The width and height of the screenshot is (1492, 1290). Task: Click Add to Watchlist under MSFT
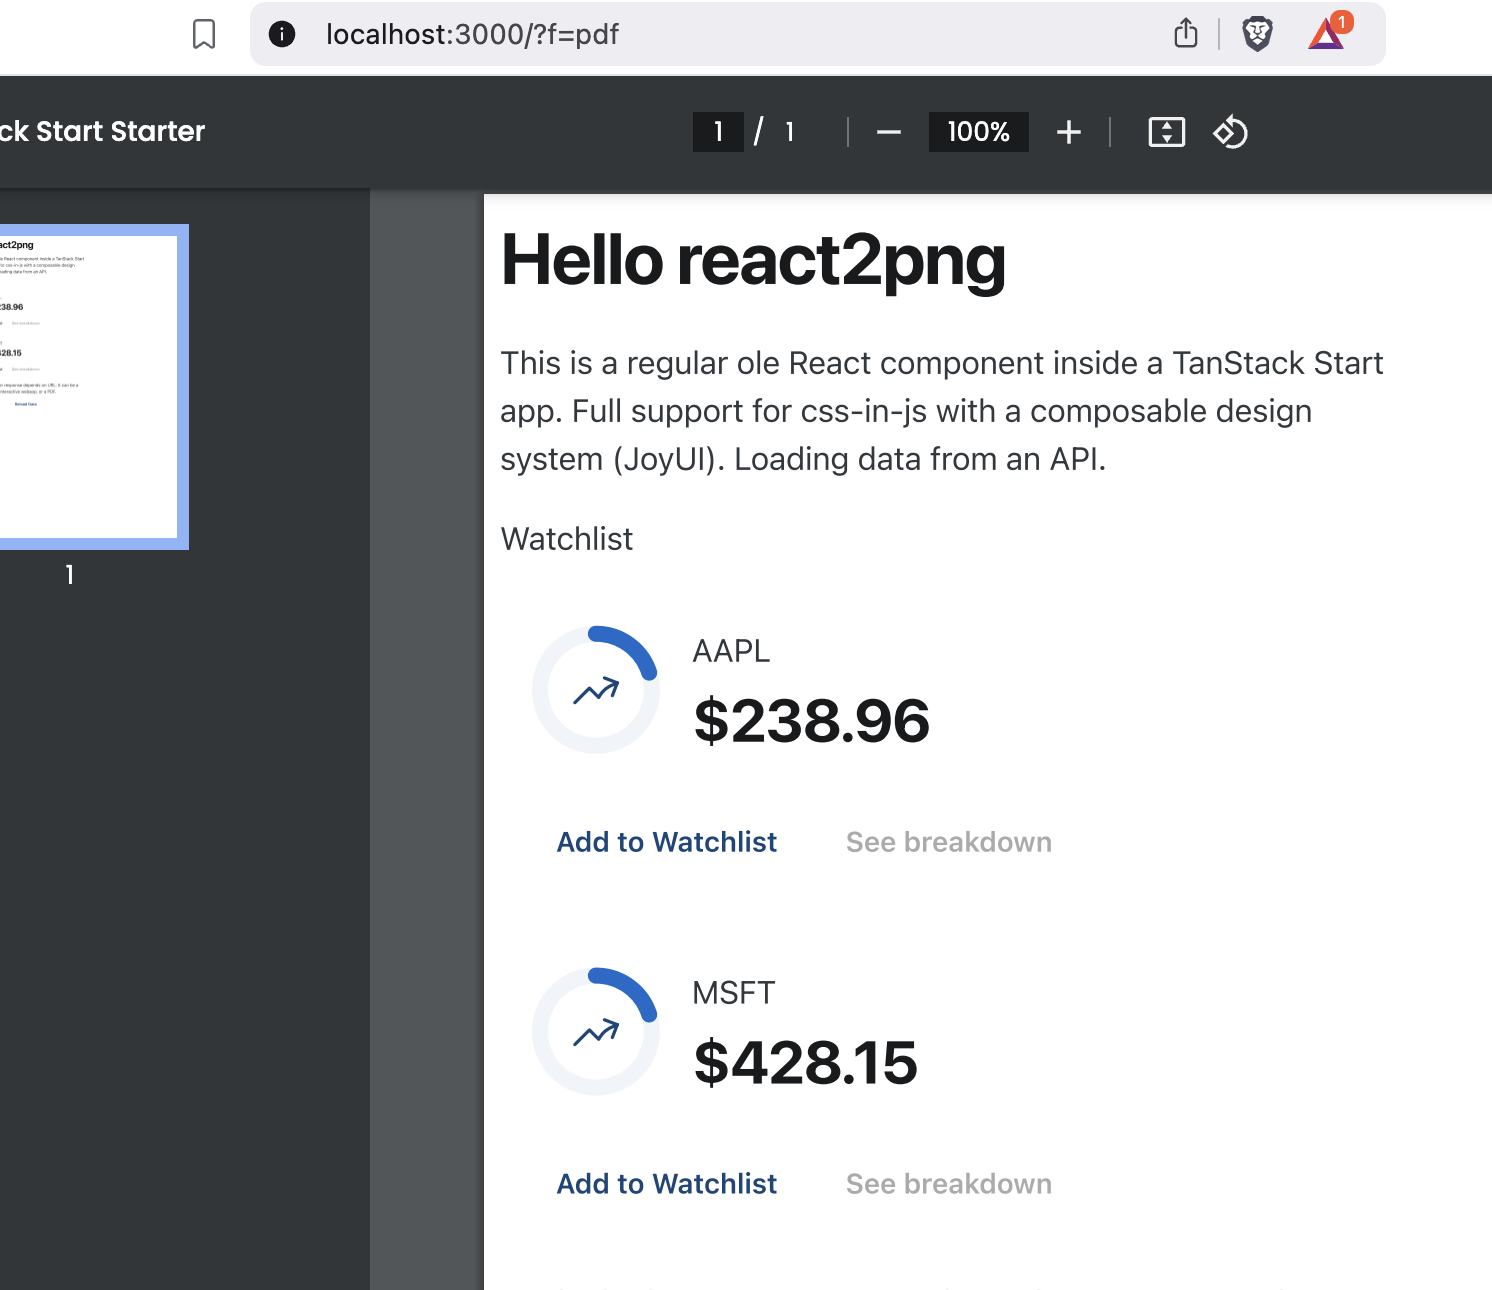click(x=667, y=1184)
